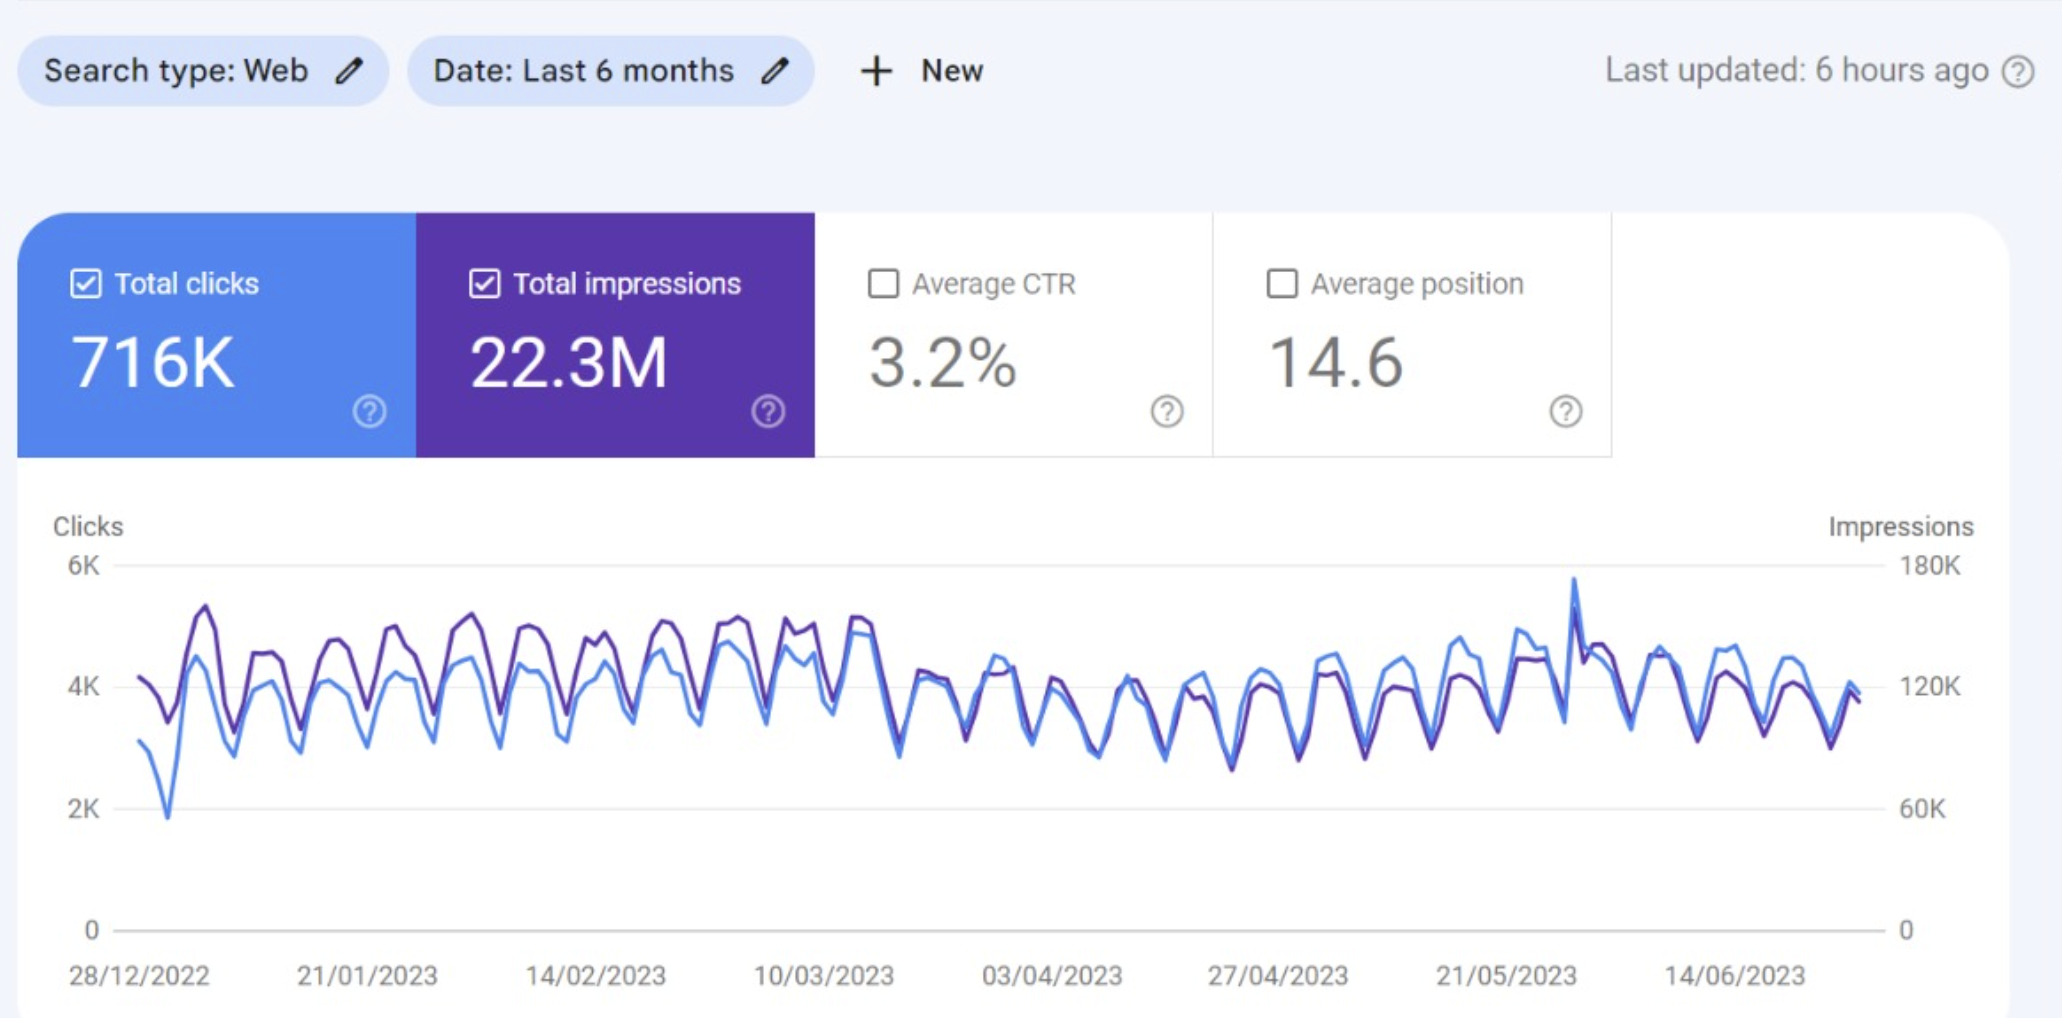
Task: Click the question mark on Average CTR card
Action: click(1166, 411)
